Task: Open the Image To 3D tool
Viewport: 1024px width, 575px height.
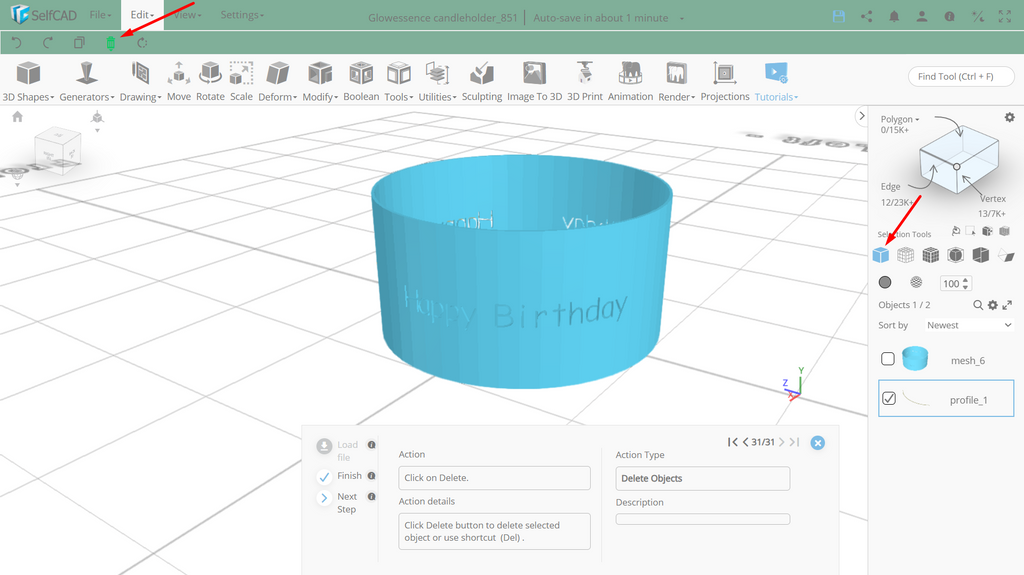Action: 534,82
